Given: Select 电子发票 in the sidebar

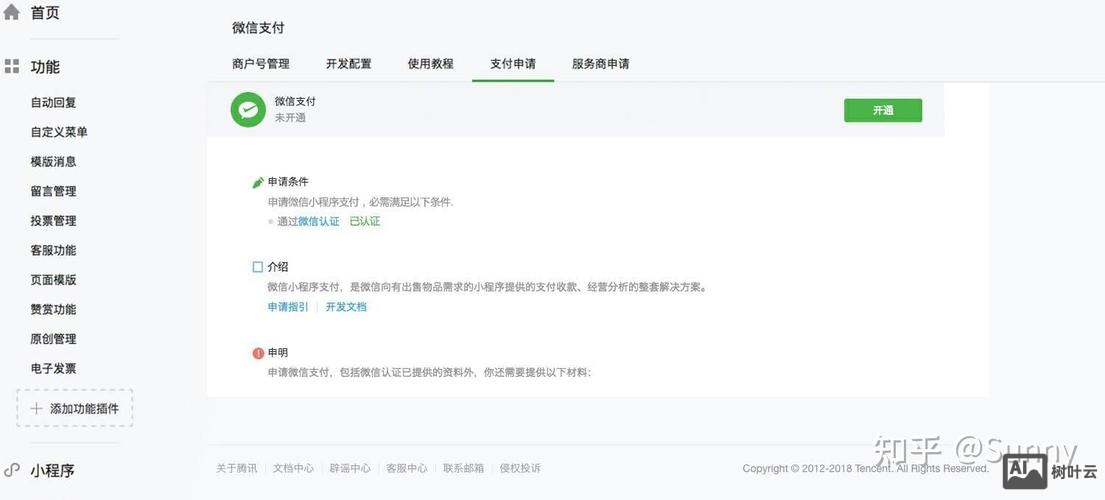Looking at the screenshot, I should click(x=54, y=369).
